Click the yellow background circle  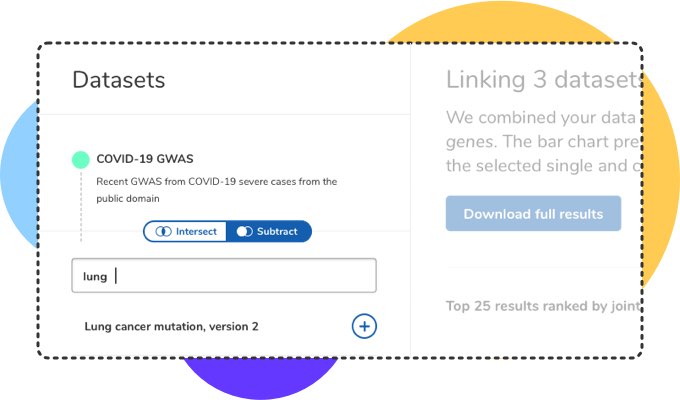pos(655,200)
